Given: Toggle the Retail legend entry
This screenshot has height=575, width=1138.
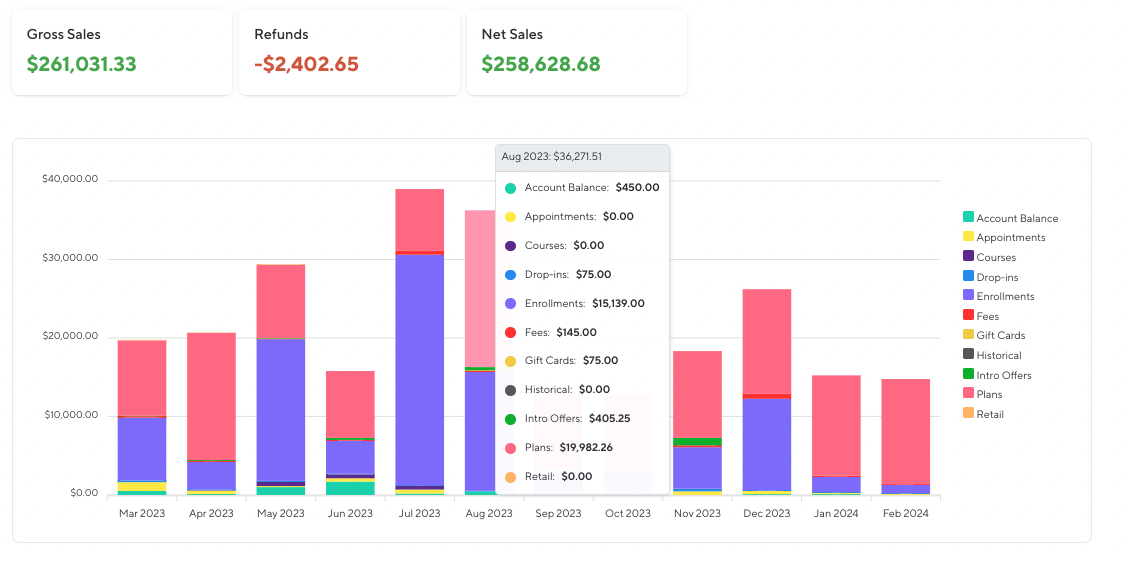Looking at the screenshot, I should [x=989, y=414].
